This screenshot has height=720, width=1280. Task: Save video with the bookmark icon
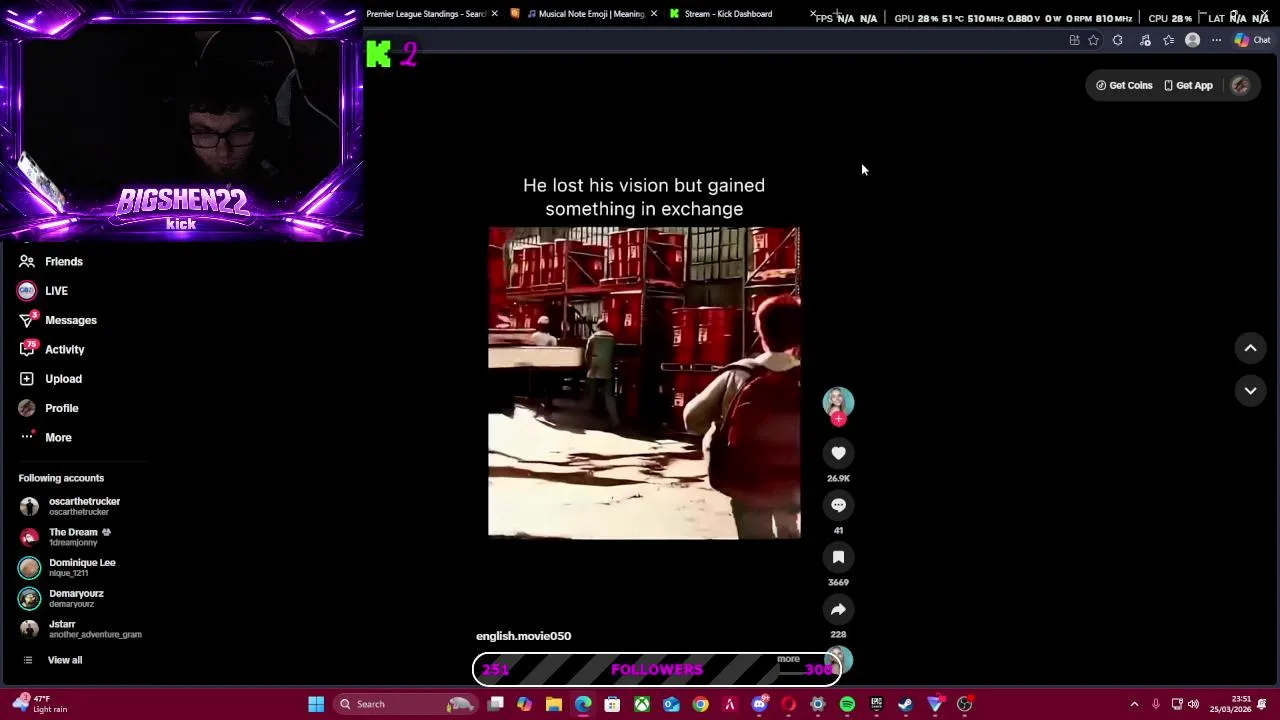[838, 557]
